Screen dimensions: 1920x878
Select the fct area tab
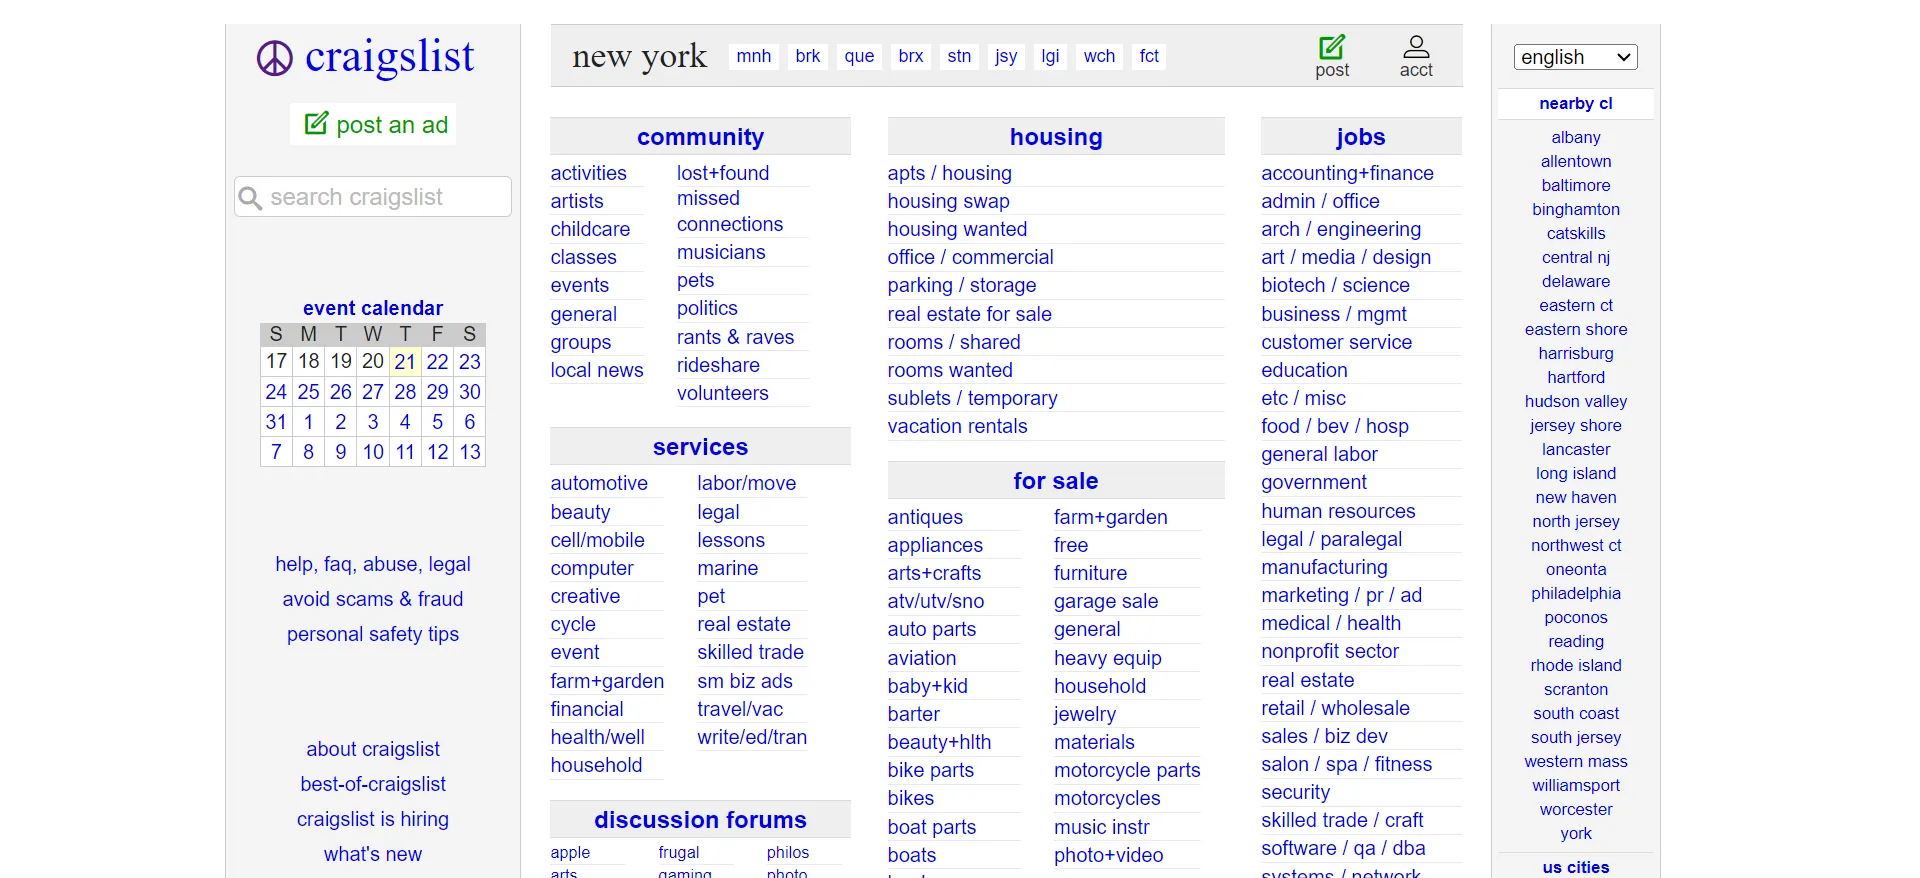pyautogui.click(x=1149, y=56)
